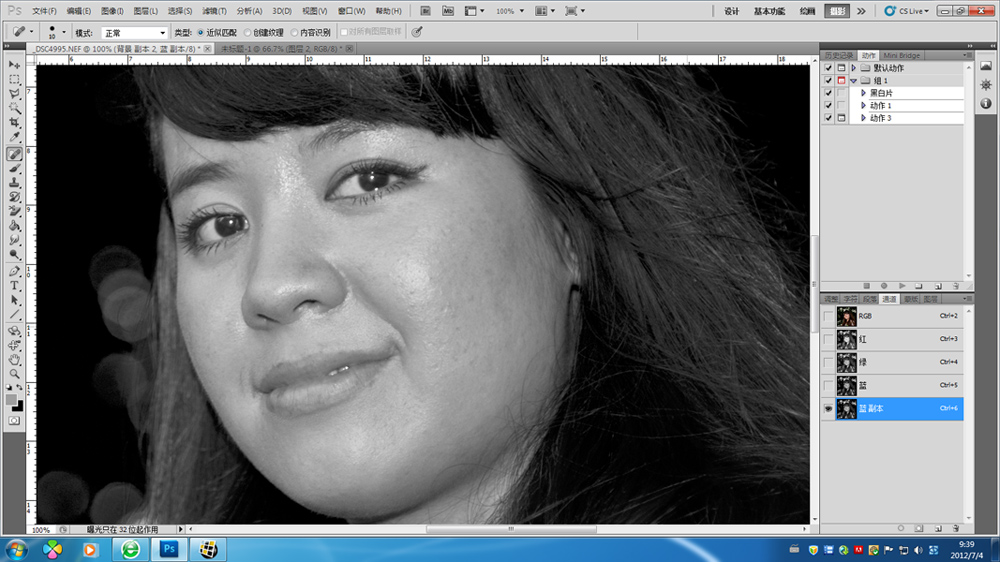This screenshot has height=562, width=1000.
Task: Select the Clone Stamp tool
Action: point(15,183)
